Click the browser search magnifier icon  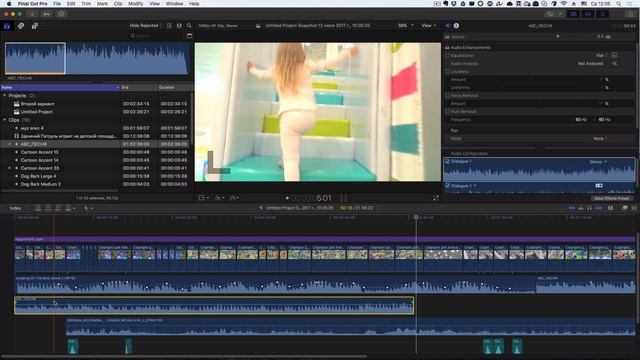[x=189, y=26]
